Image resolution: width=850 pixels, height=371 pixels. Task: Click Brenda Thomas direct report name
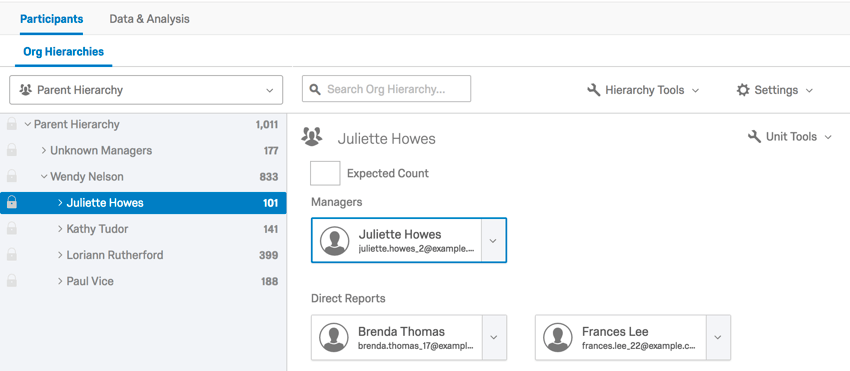(401, 331)
